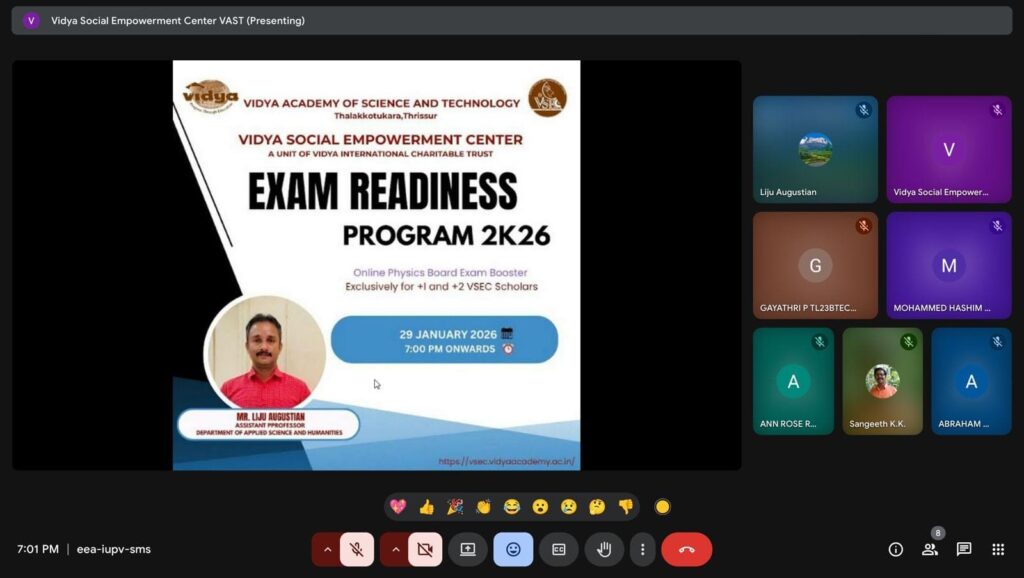The height and width of the screenshot is (578, 1024).
Task: Open the chat with everyone panel
Action: pos(963,549)
